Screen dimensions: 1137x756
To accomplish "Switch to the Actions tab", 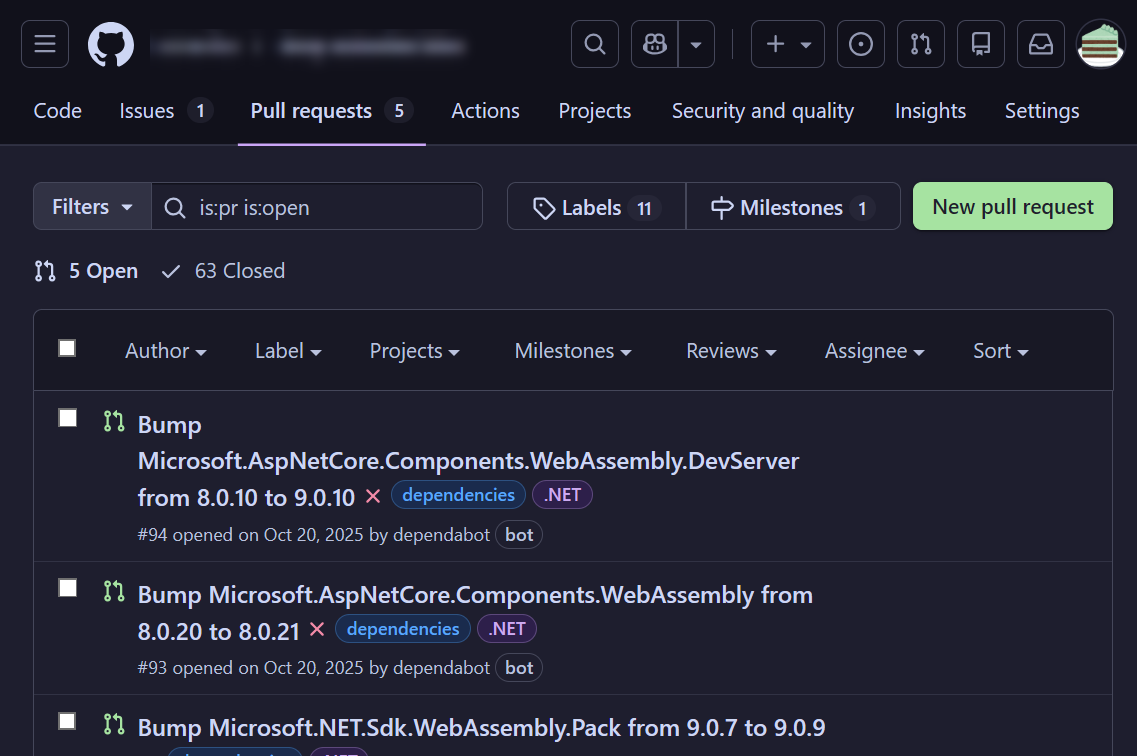I will tap(485, 111).
